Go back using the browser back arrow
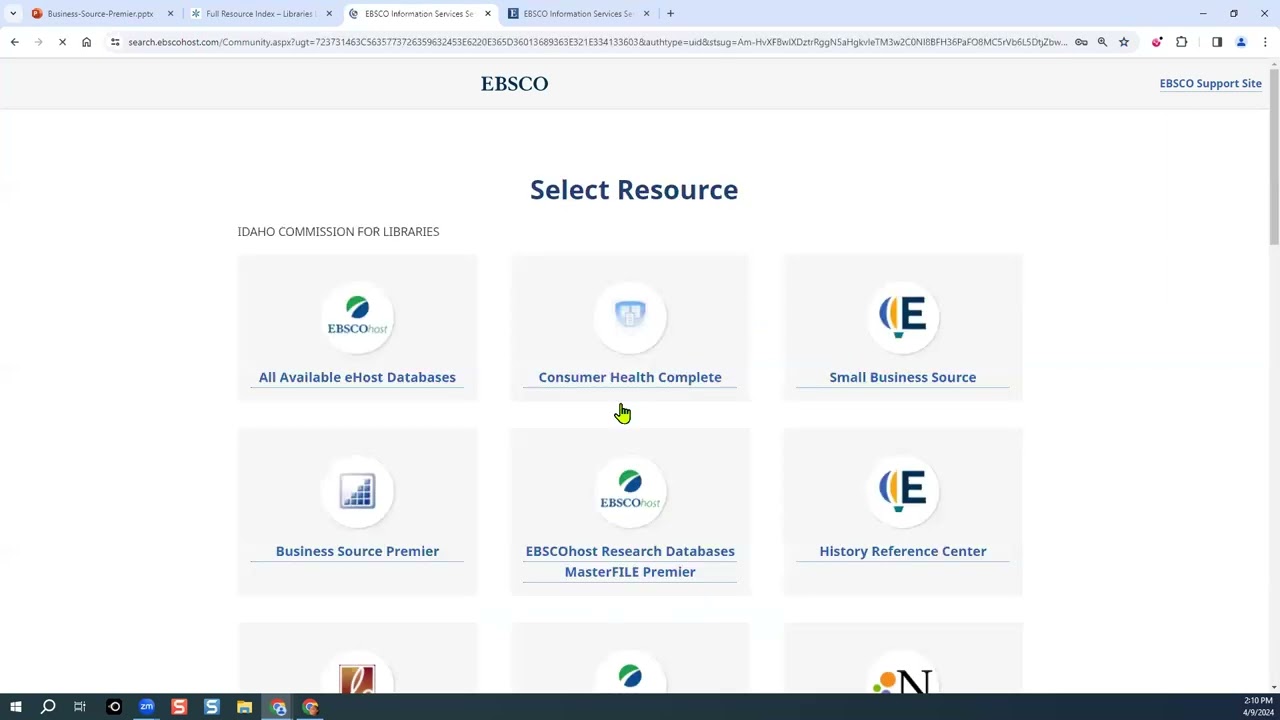Screen dimensions: 1280x720 15,42
